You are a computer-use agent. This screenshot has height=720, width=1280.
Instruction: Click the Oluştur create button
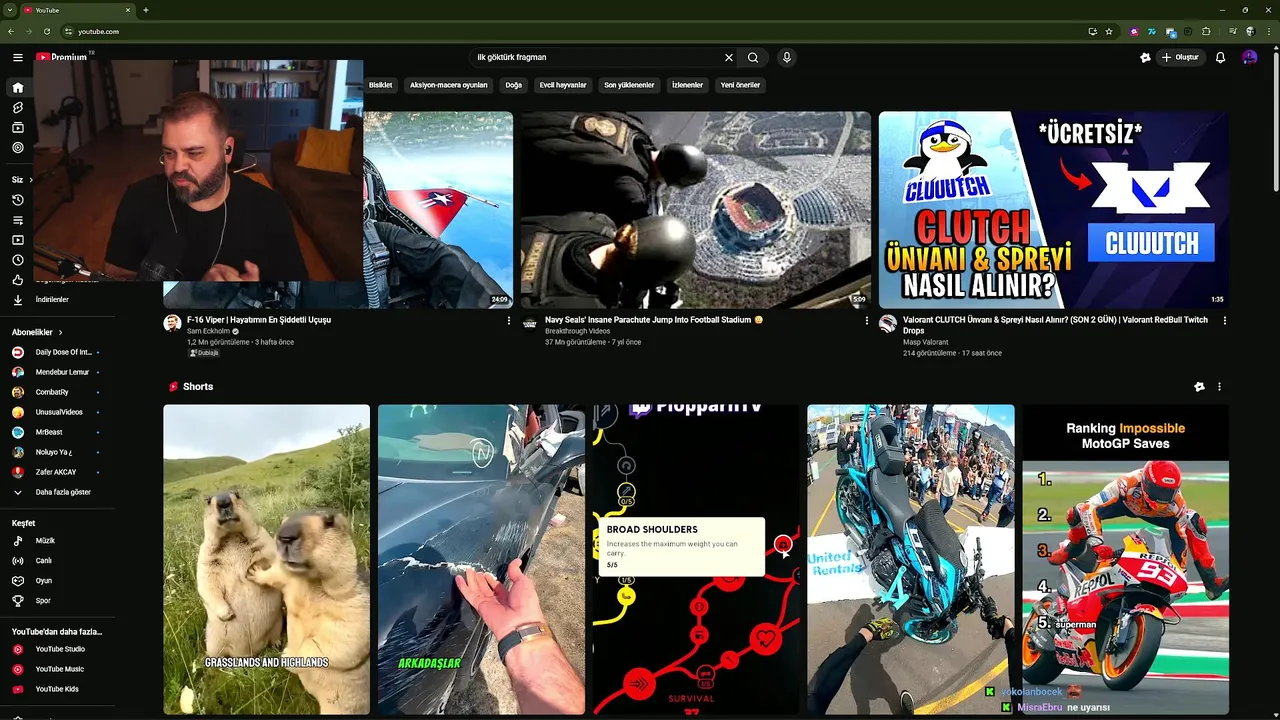[x=1181, y=57]
